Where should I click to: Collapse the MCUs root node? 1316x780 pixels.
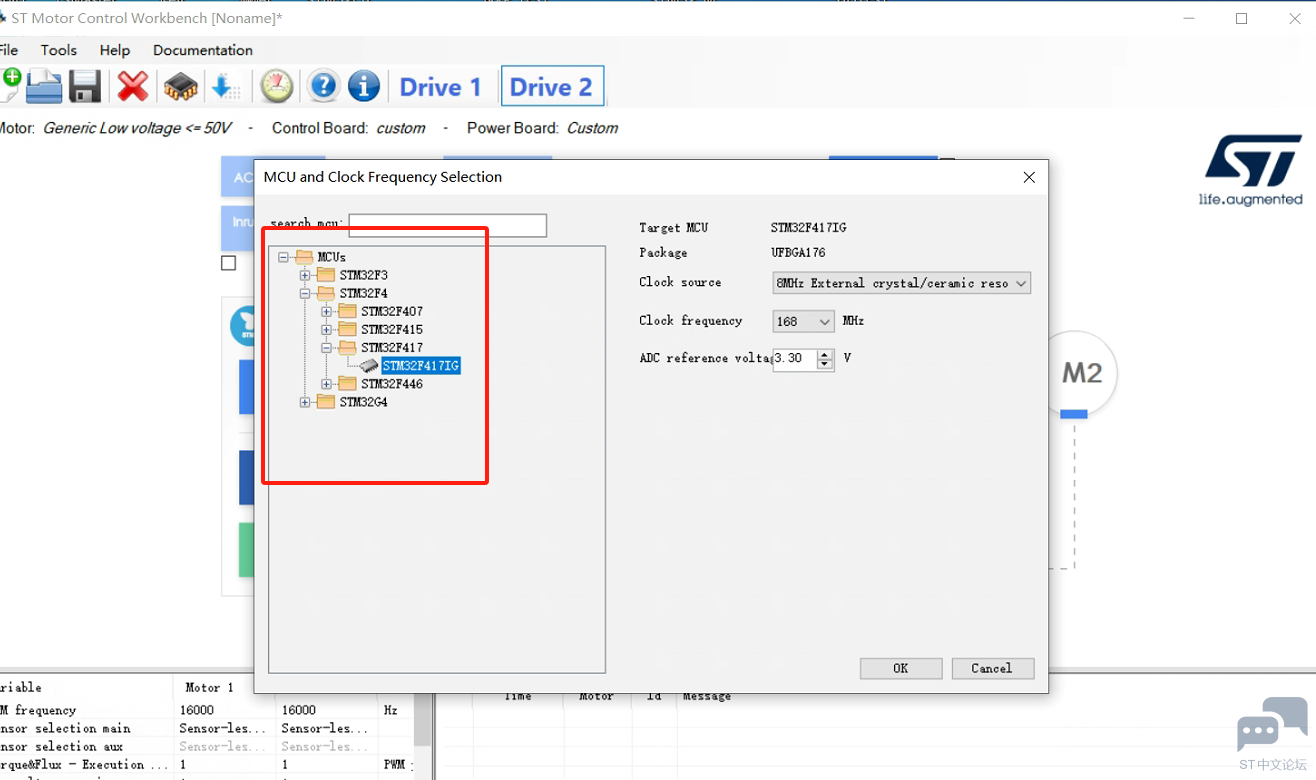(x=284, y=257)
